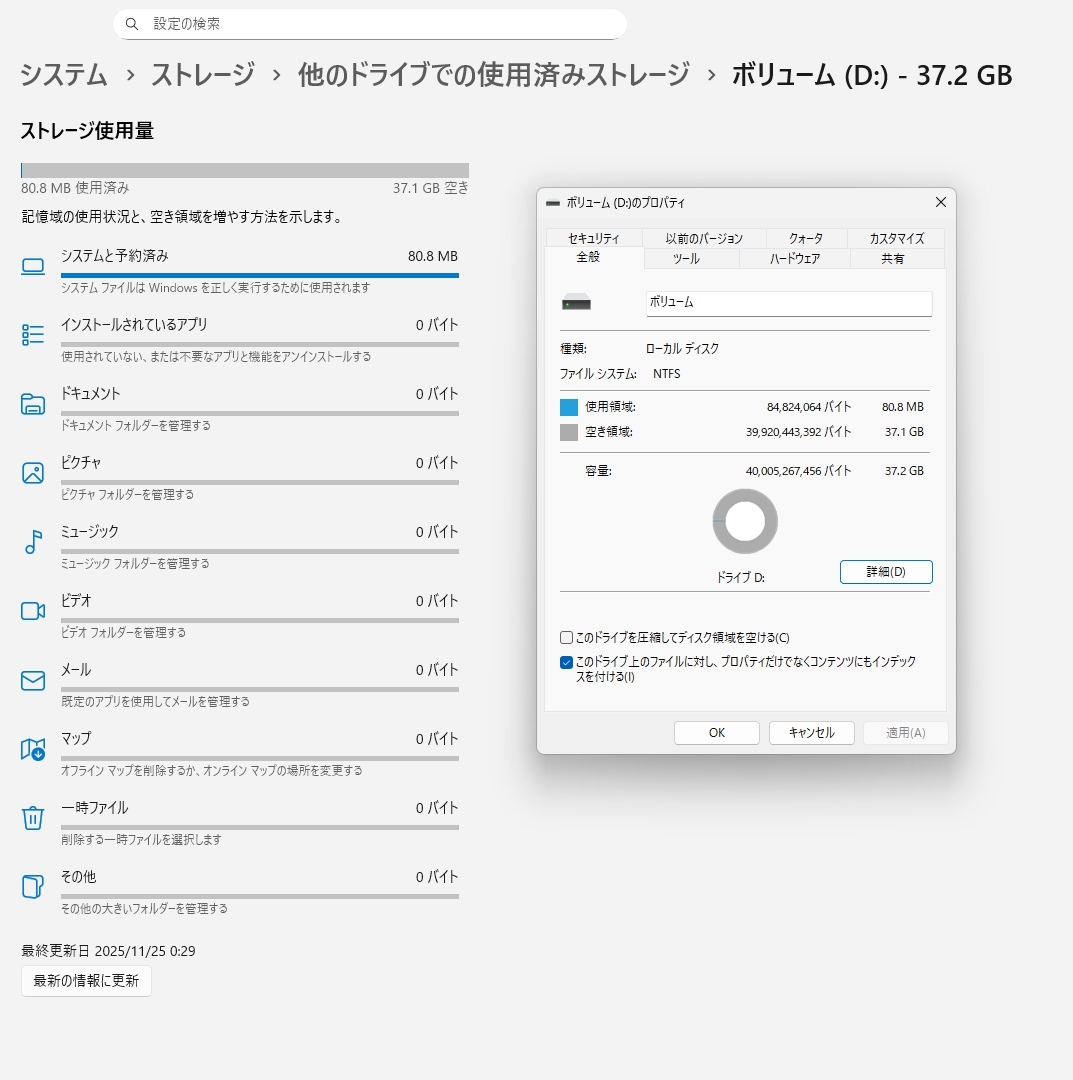Click the Pictures category icon
This screenshot has height=1080, width=1073.
point(33,473)
